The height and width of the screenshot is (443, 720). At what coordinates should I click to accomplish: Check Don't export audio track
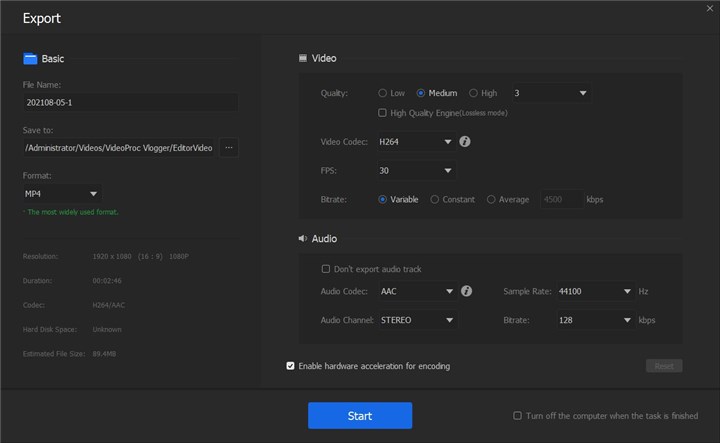coord(326,269)
